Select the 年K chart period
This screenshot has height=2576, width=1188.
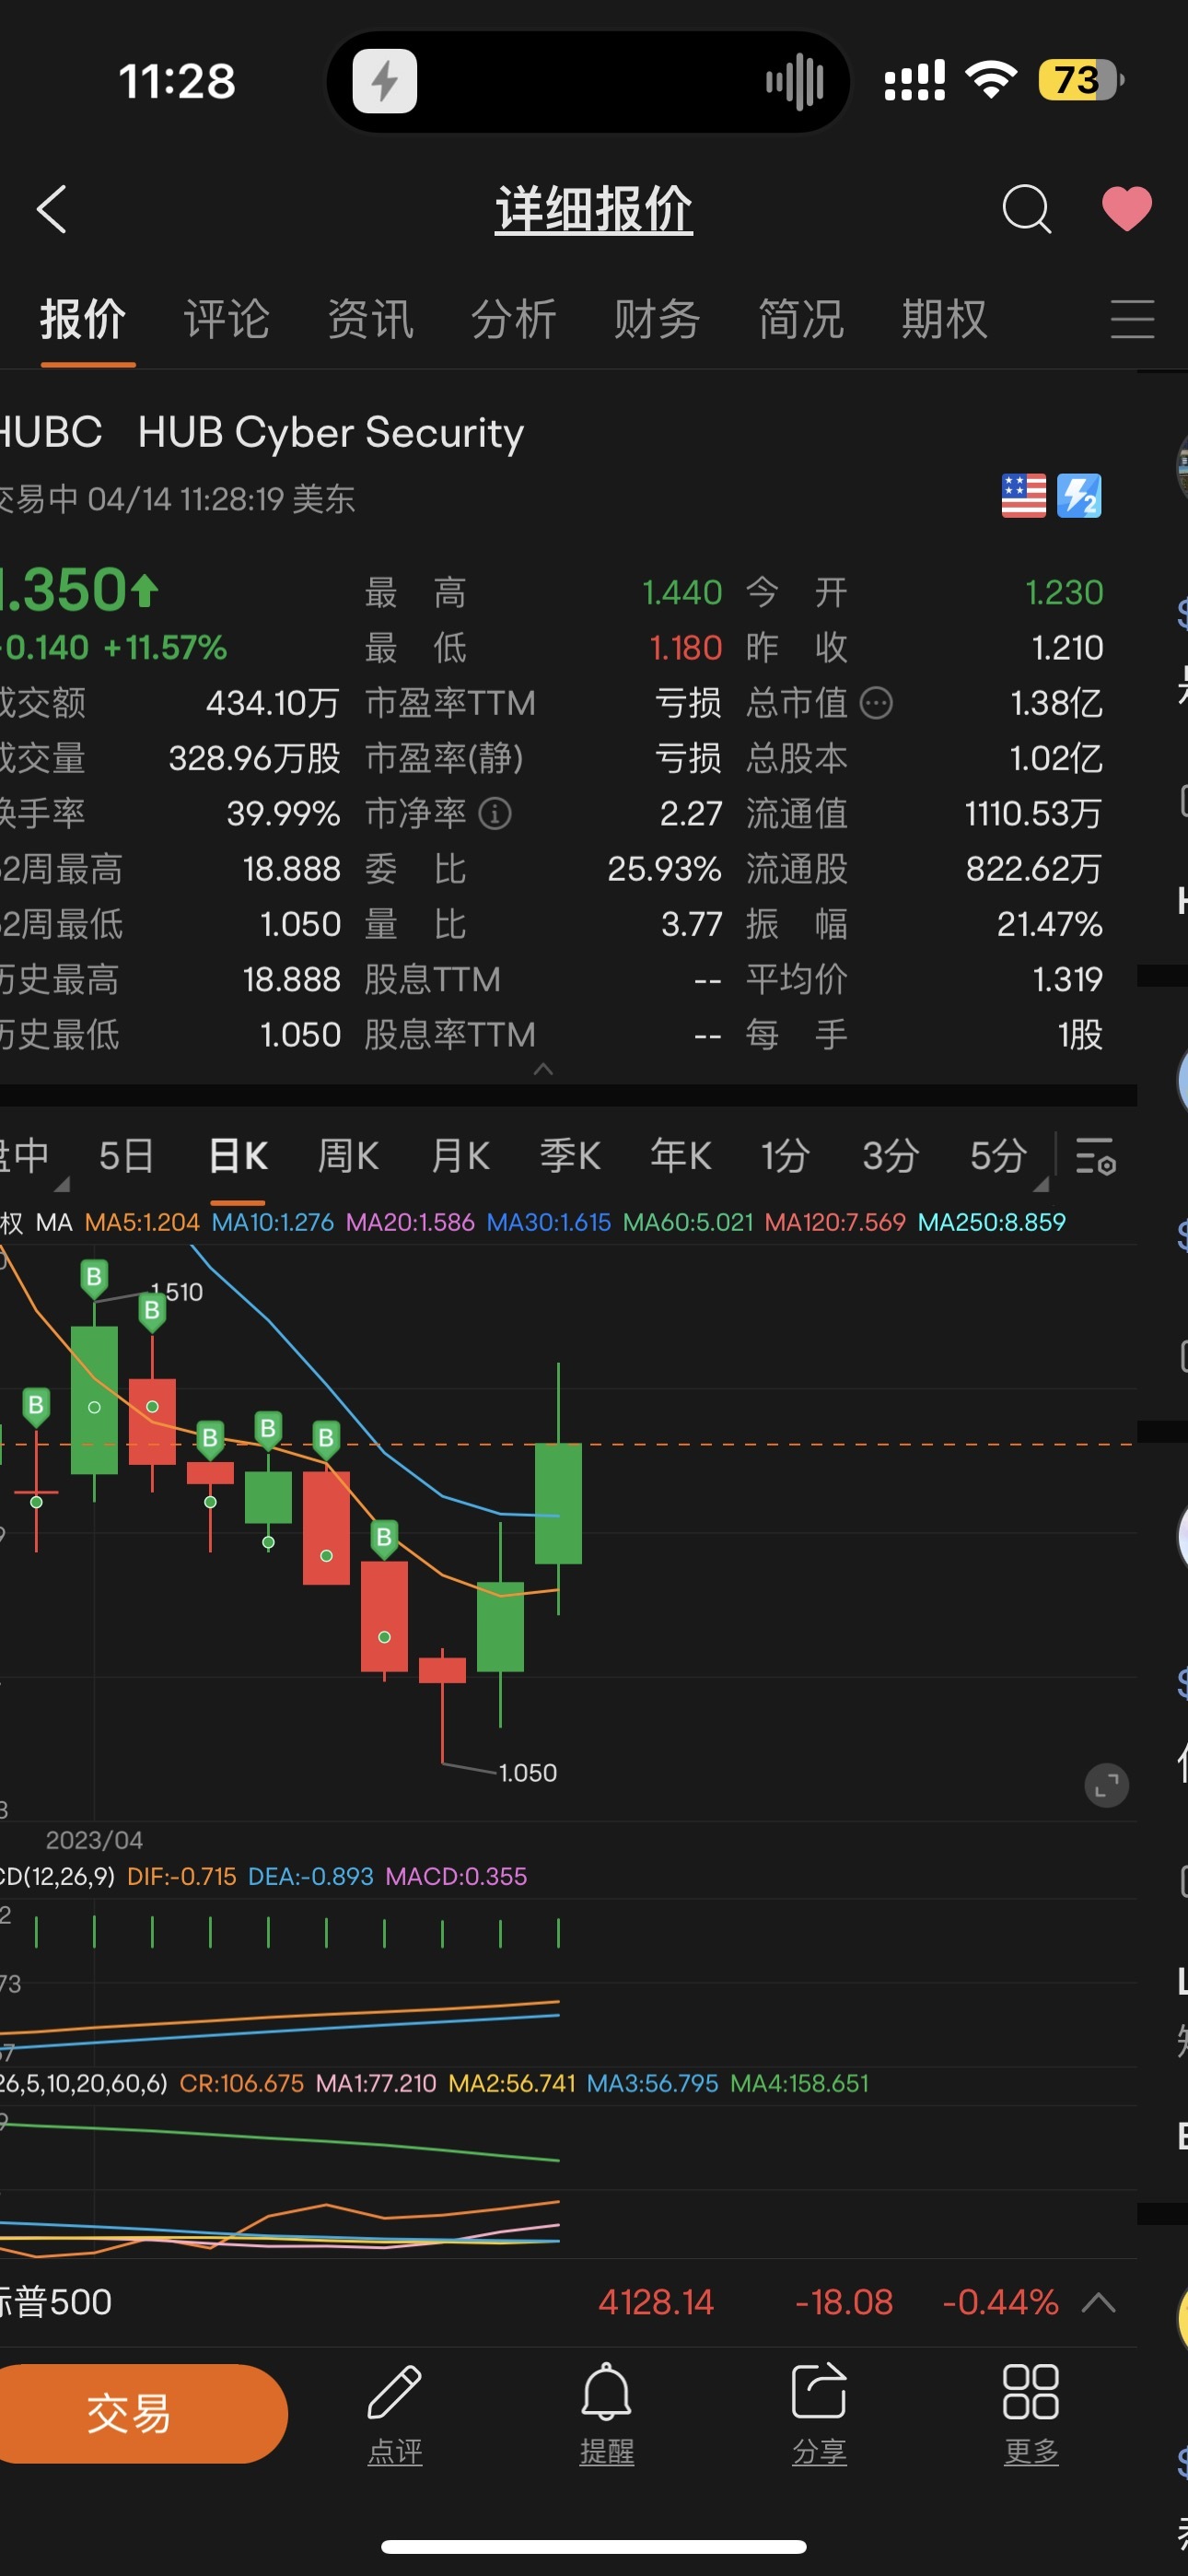click(x=681, y=1156)
